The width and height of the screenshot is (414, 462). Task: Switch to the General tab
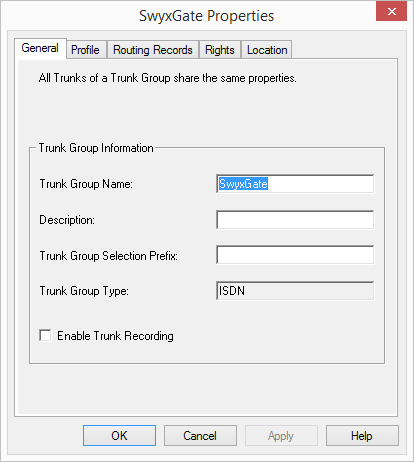click(40, 48)
